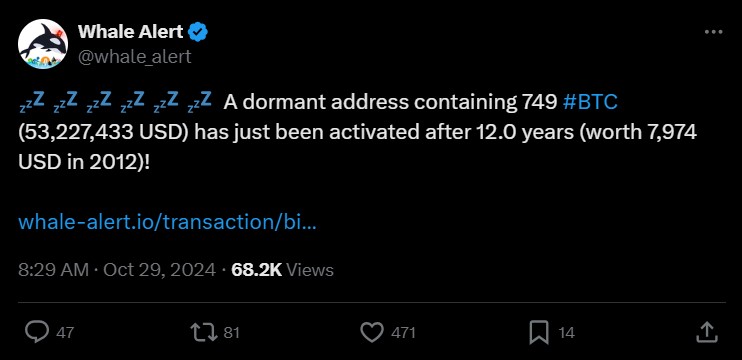Image resolution: width=742 pixels, height=360 pixels.
Task: Click the 47 replies count
Action: click(65, 333)
